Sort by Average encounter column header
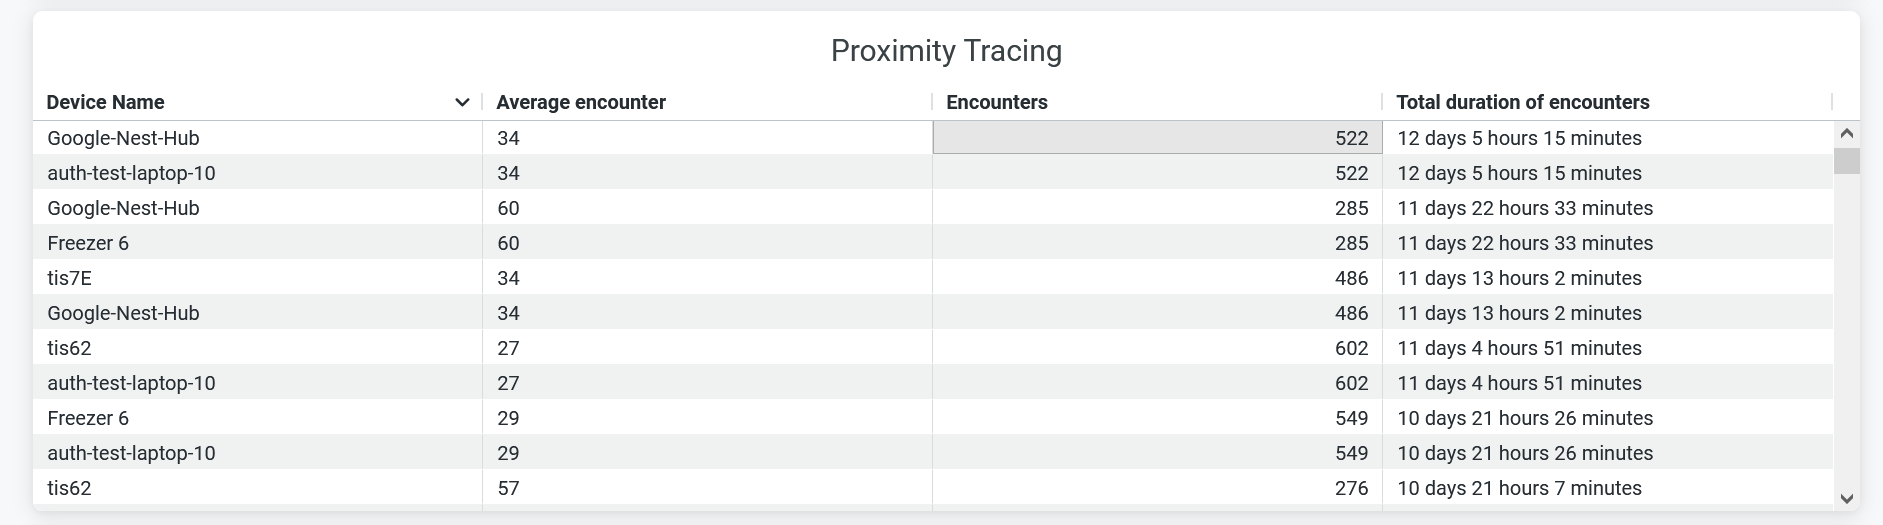 tap(581, 102)
